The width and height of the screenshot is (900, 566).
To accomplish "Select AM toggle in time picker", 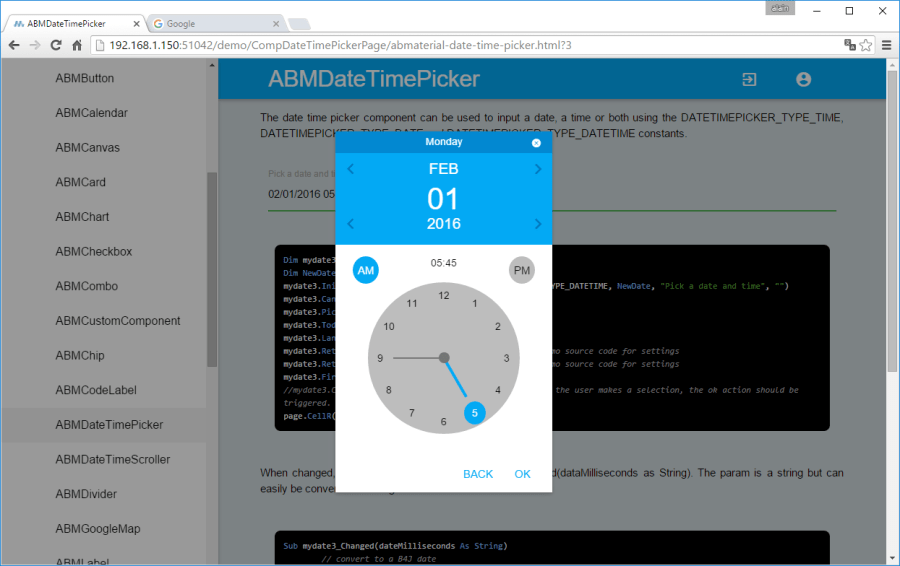I will point(366,270).
